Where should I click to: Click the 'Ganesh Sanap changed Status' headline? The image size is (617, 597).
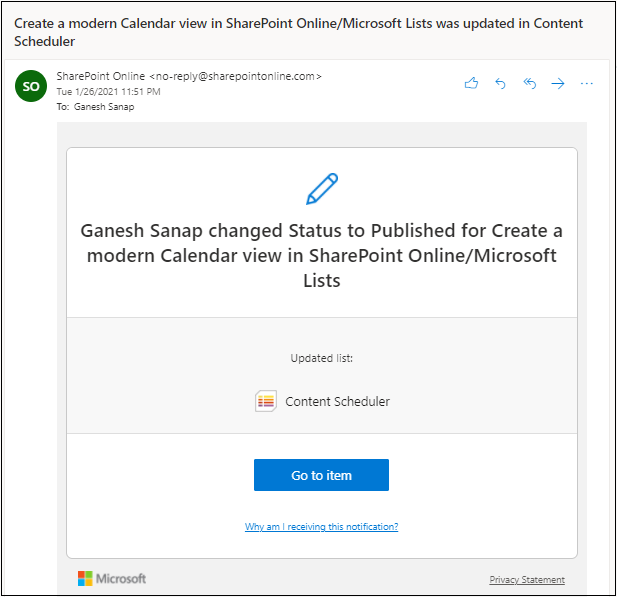(321, 255)
